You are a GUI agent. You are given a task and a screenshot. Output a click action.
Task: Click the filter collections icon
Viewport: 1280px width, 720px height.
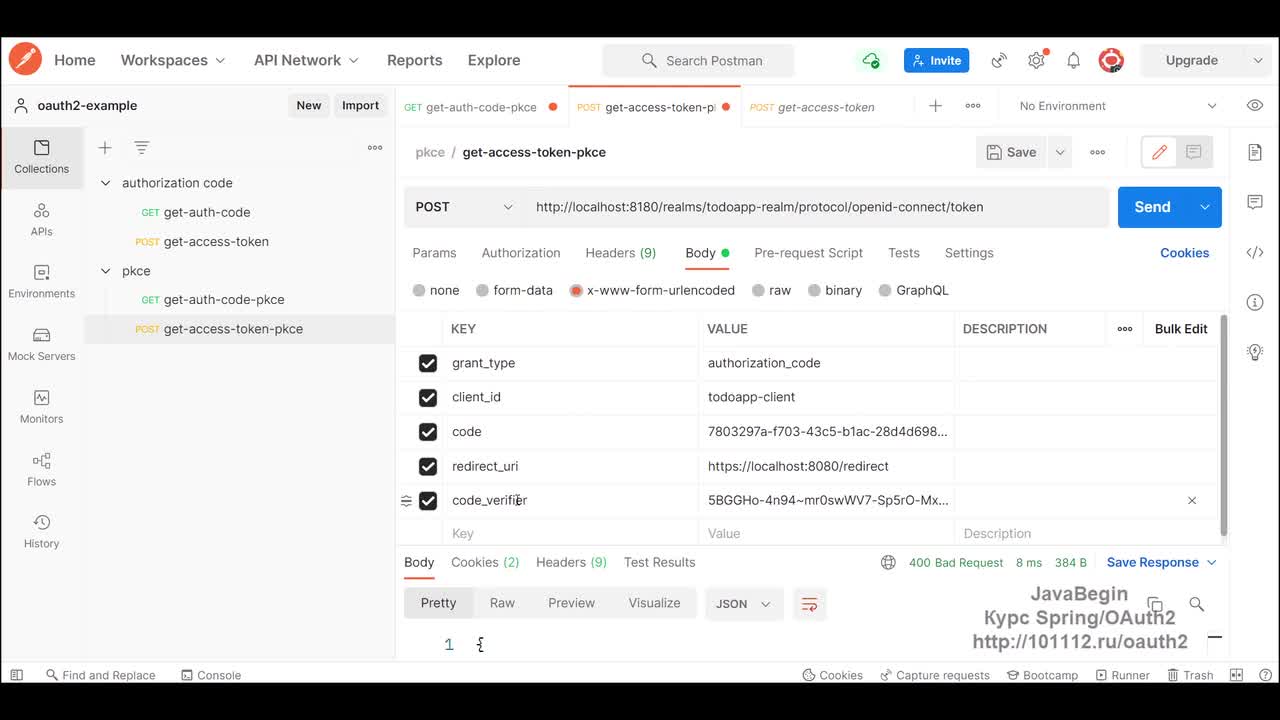(142, 148)
